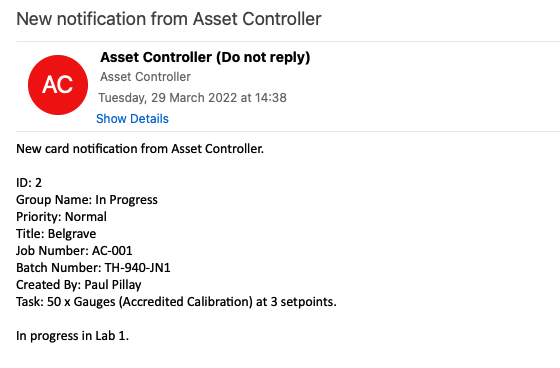Click the (Do not reply) text in sender

click(x=263, y=58)
